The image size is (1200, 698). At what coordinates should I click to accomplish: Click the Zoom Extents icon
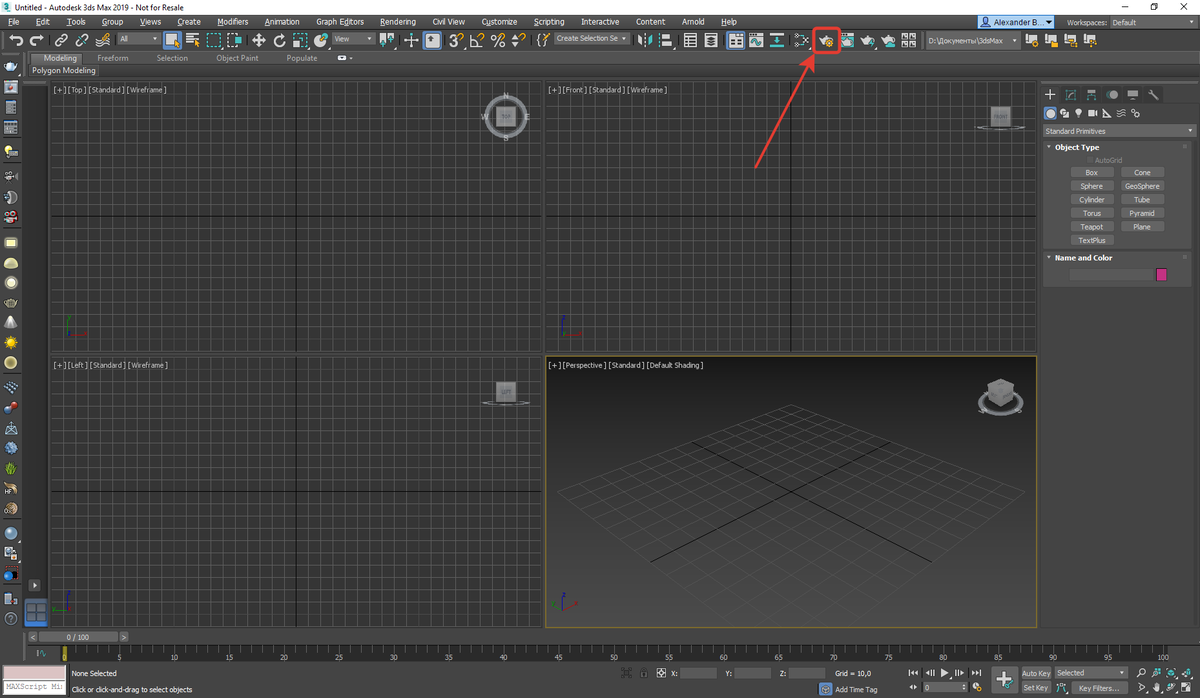[x=1171, y=672]
